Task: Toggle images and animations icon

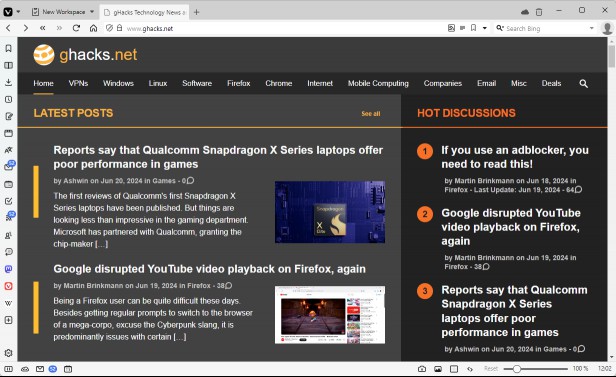Action: tap(438, 369)
